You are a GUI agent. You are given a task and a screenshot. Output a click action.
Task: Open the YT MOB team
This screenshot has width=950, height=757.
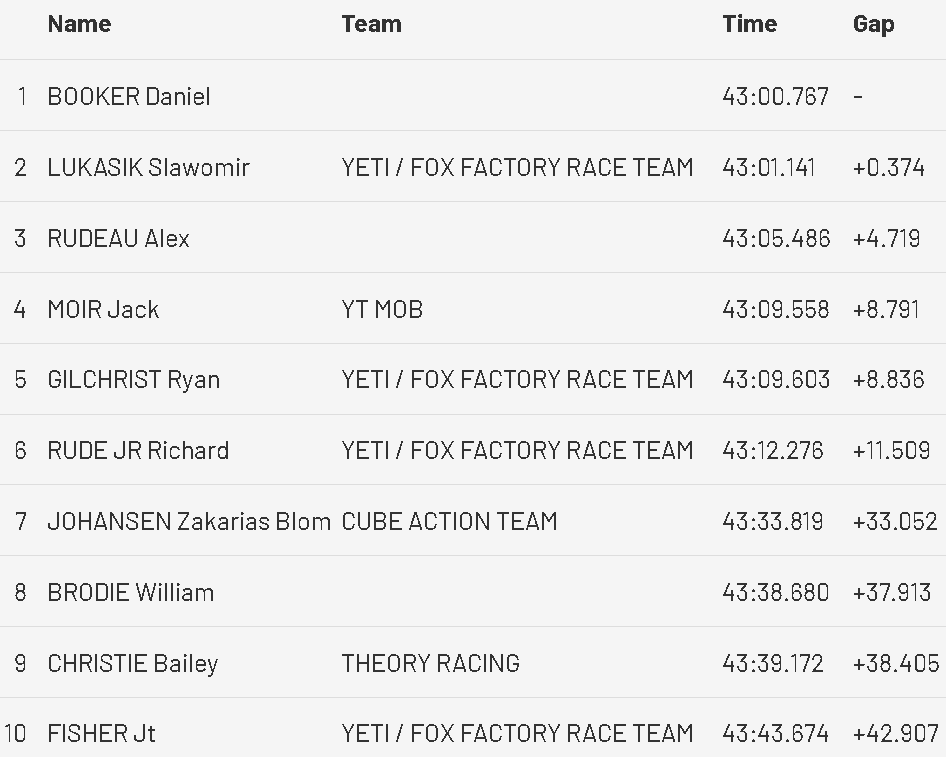[382, 309]
